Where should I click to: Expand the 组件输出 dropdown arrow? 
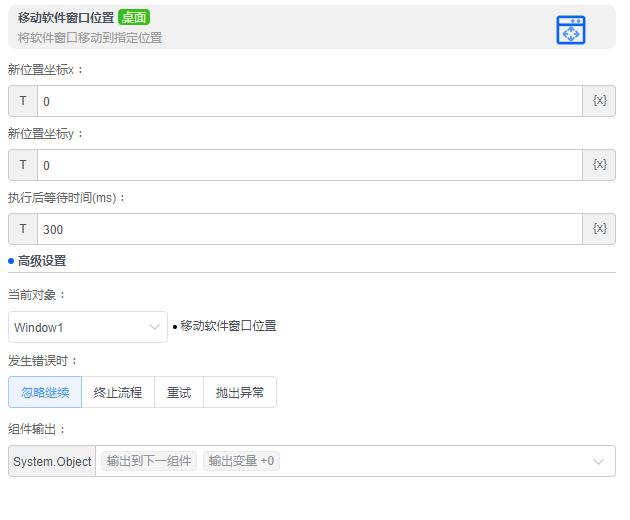click(598, 461)
